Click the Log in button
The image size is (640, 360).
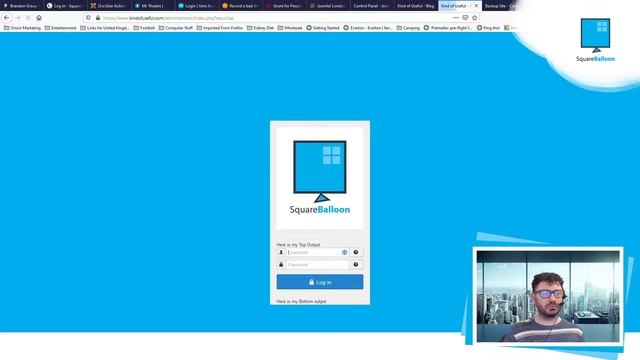(320, 282)
